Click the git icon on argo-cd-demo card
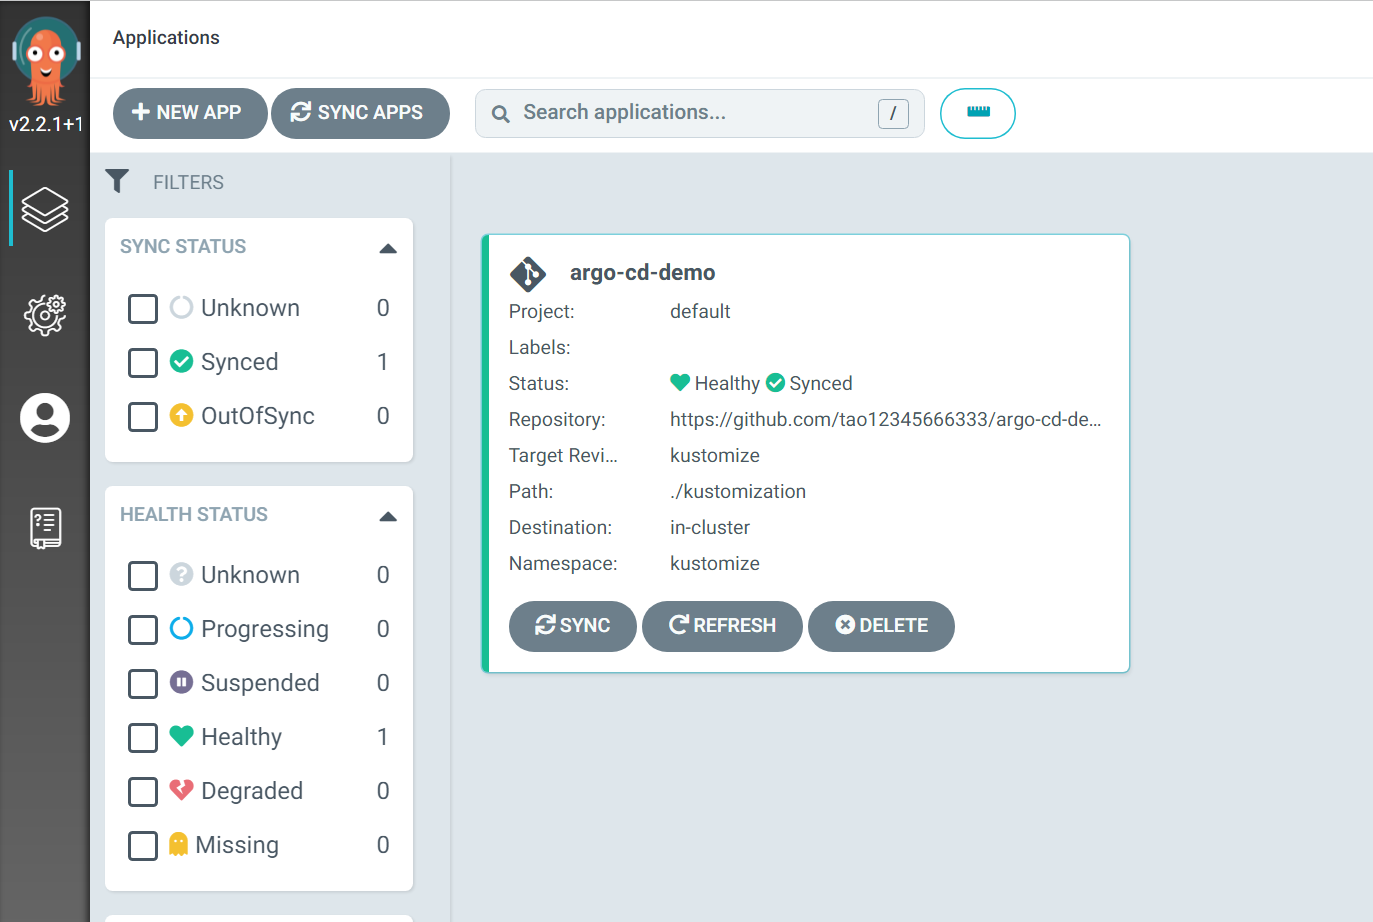 (x=527, y=273)
